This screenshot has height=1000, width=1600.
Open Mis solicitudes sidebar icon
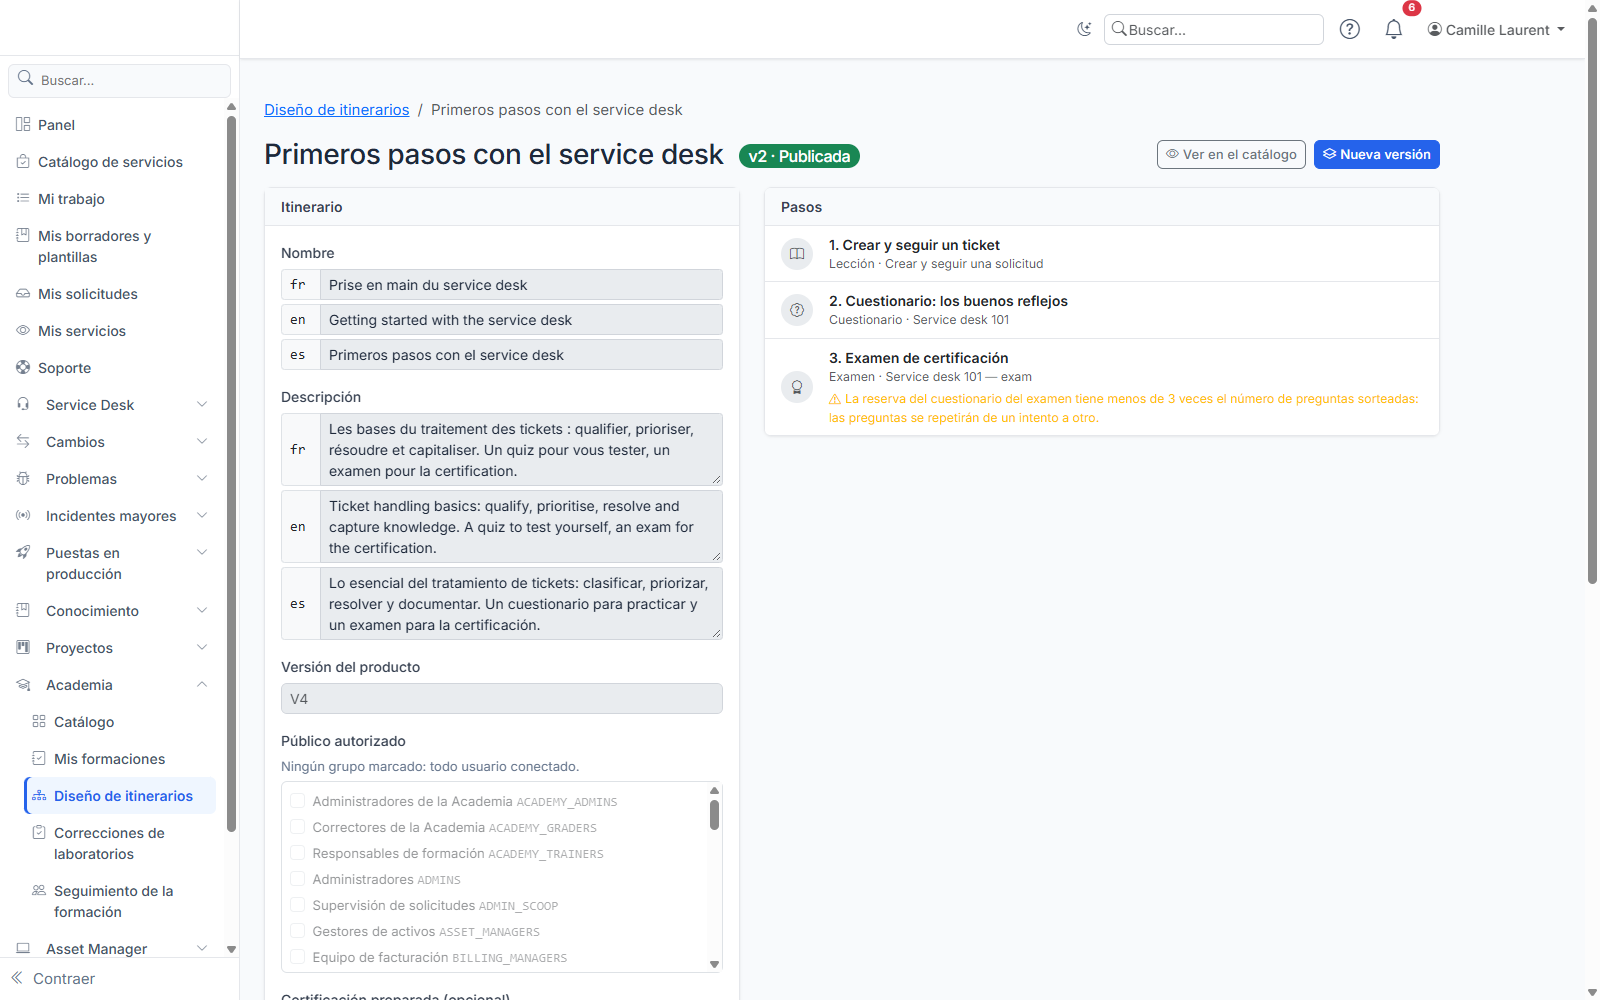click(x=23, y=293)
